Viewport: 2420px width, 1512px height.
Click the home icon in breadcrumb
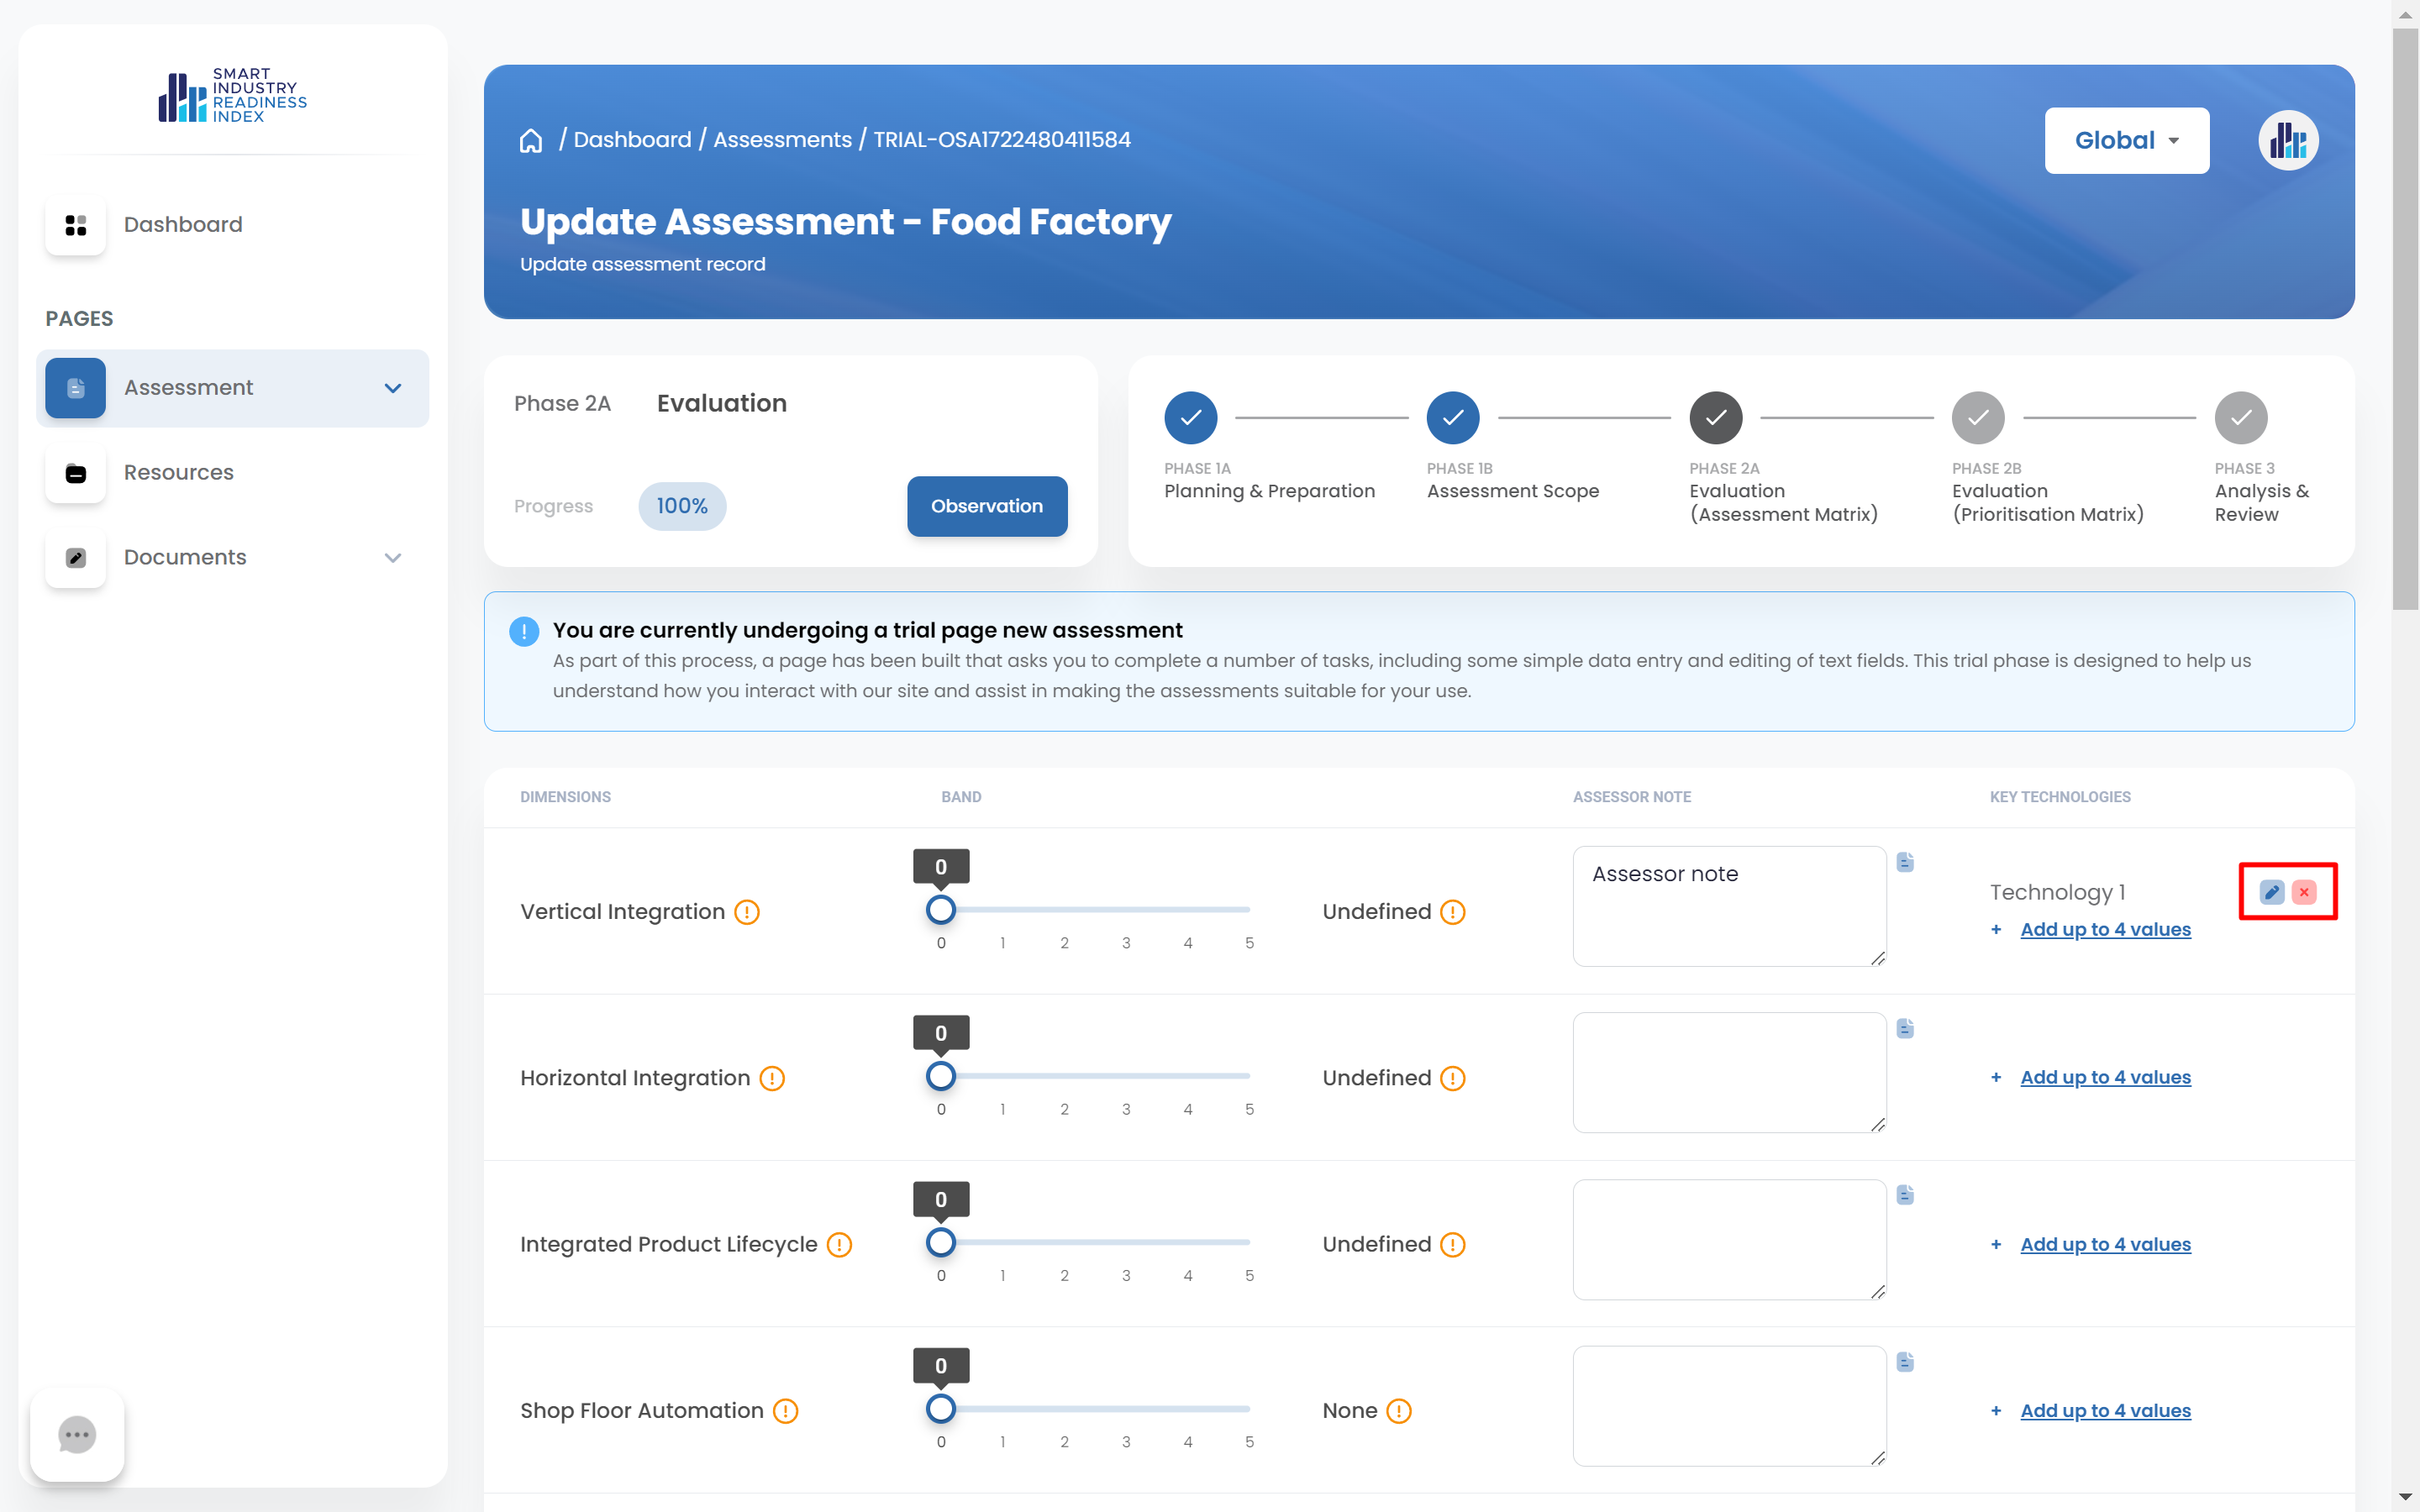[531, 140]
